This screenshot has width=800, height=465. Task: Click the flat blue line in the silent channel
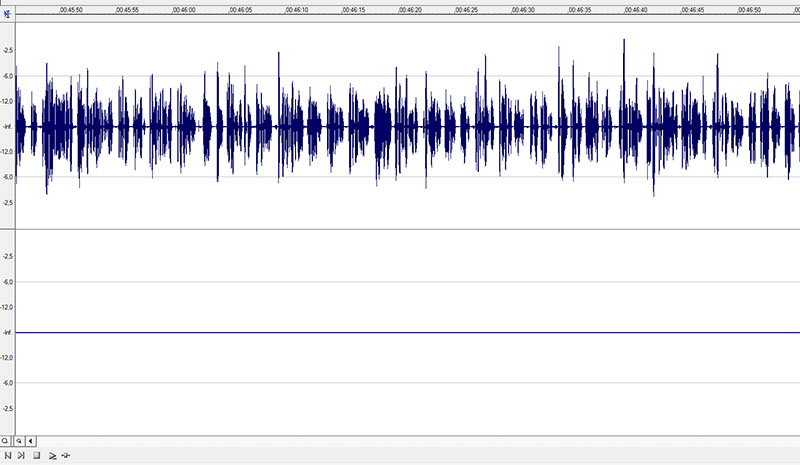coord(400,332)
